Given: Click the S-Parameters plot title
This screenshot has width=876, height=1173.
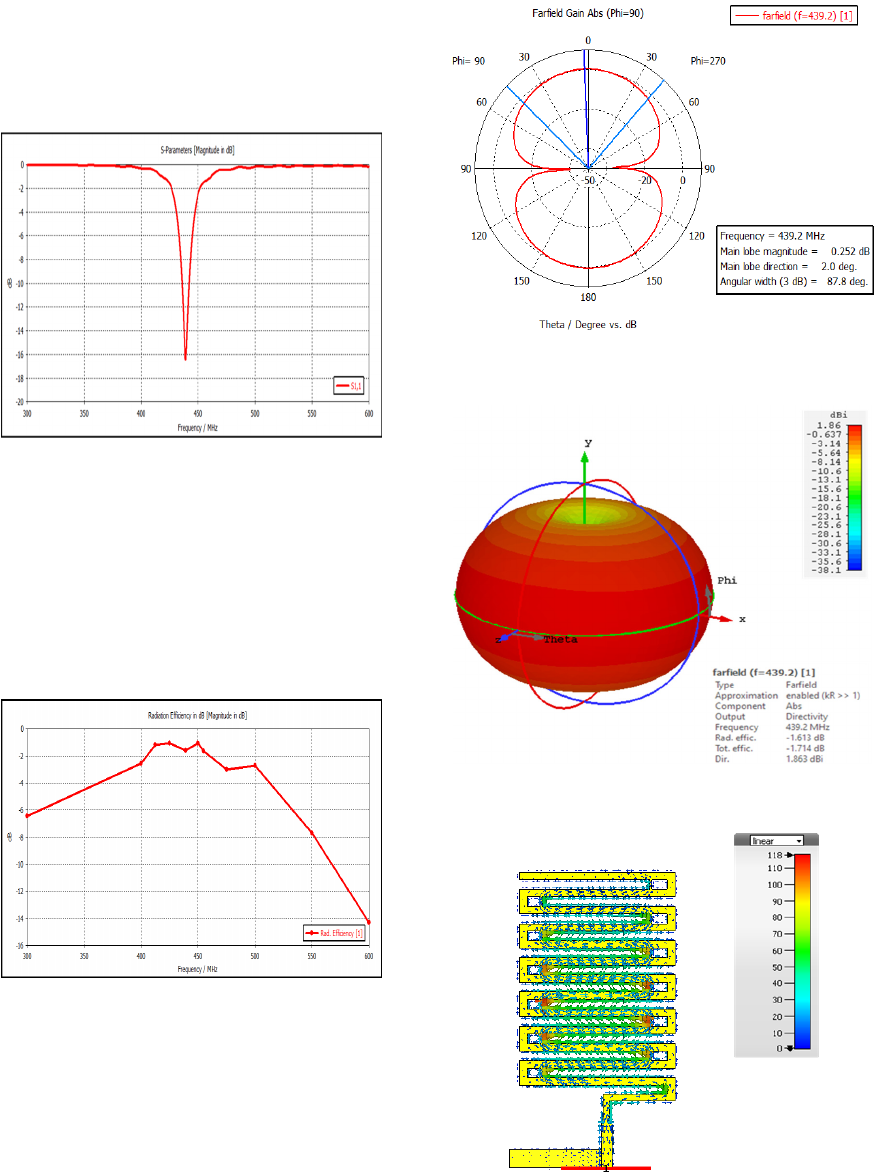Looking at the screenshot, I should [191, 150].
